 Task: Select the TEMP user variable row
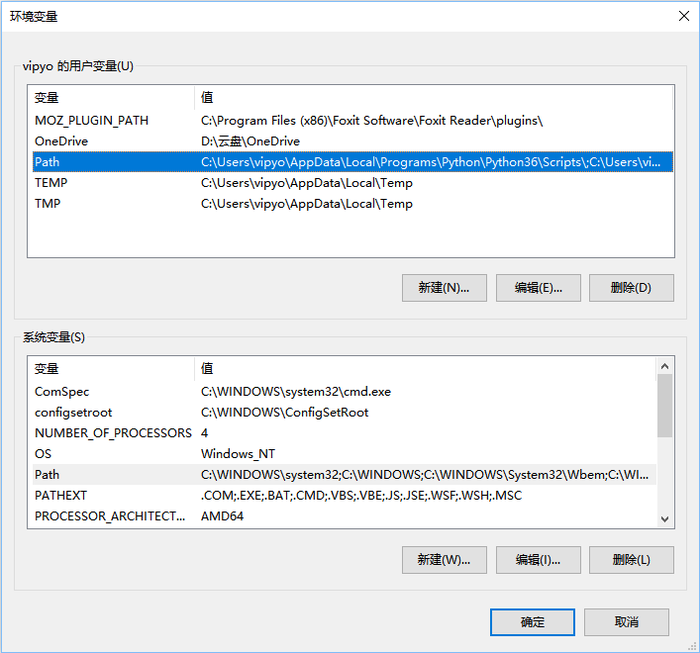pos(353,183)
